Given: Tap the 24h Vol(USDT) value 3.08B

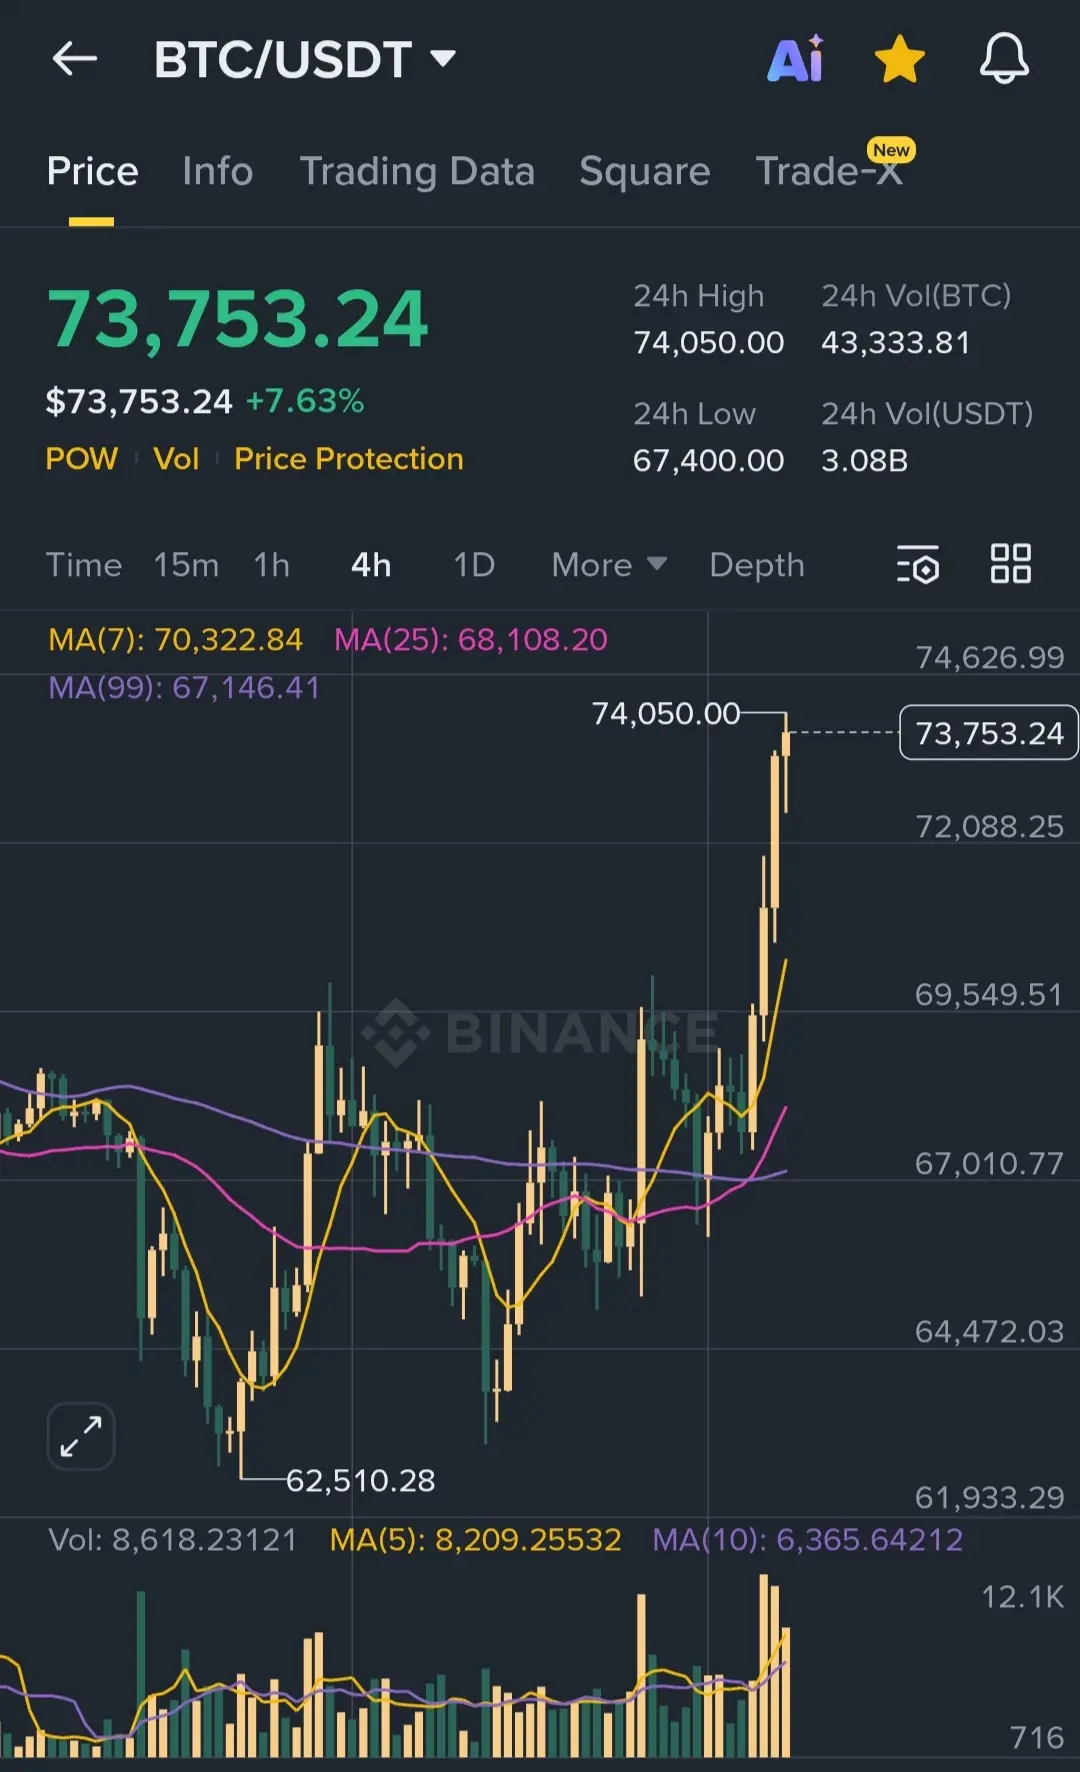Looking at the screenshot, I should point(865,460).
